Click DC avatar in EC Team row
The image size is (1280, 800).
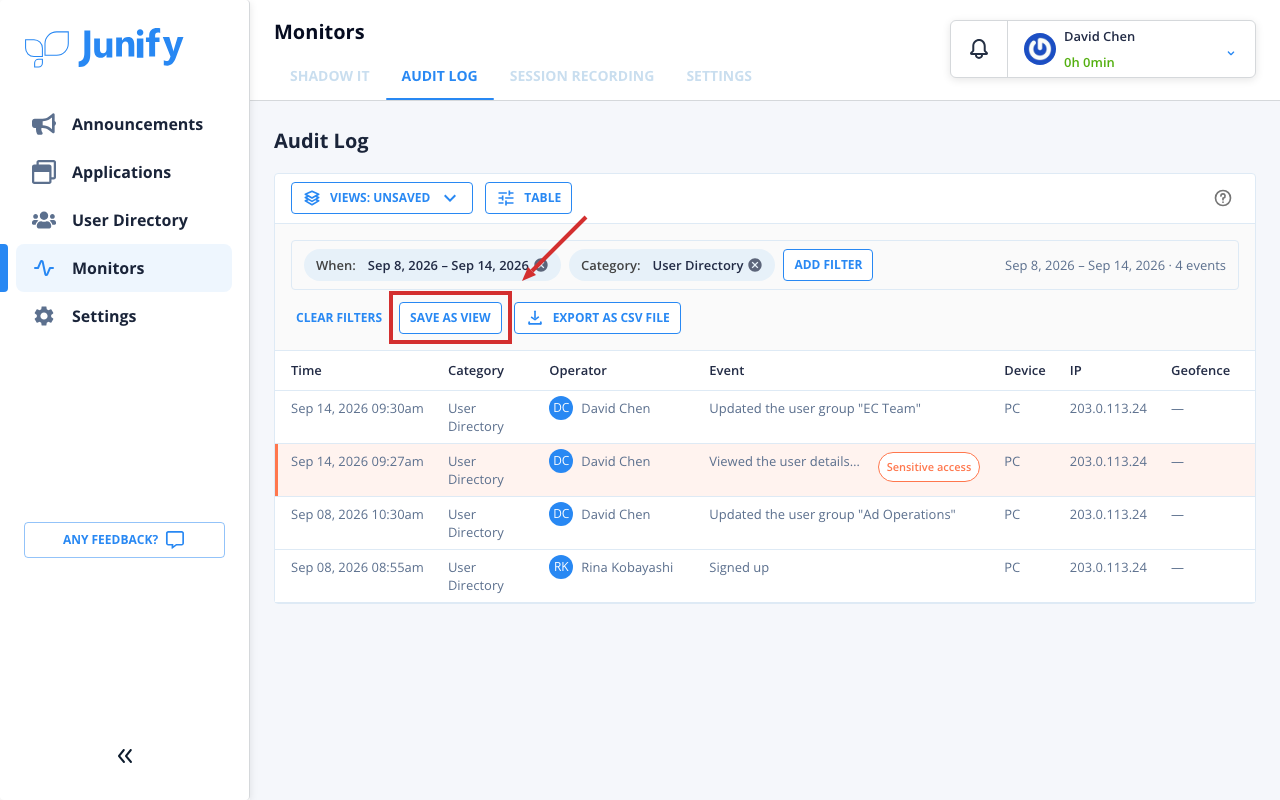(x=561, y=408)
